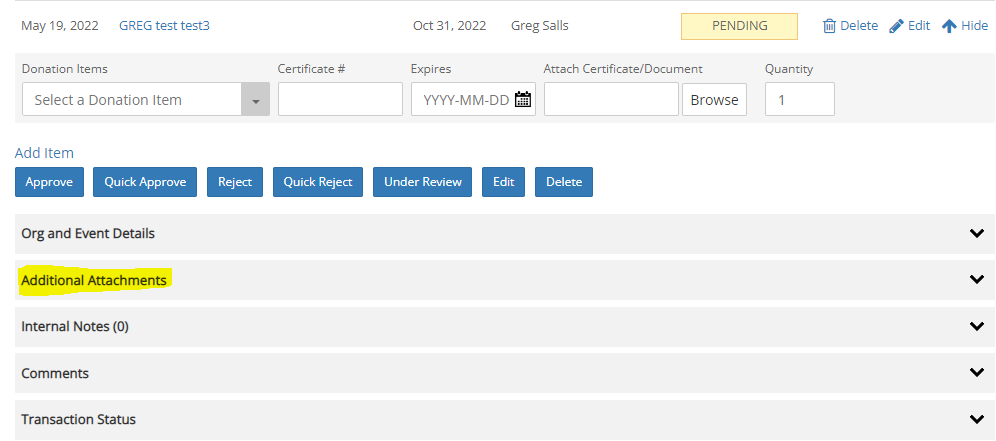
Task: Click the pencil Edit icon
Action: pyautogui.click(x=896, y=26)
